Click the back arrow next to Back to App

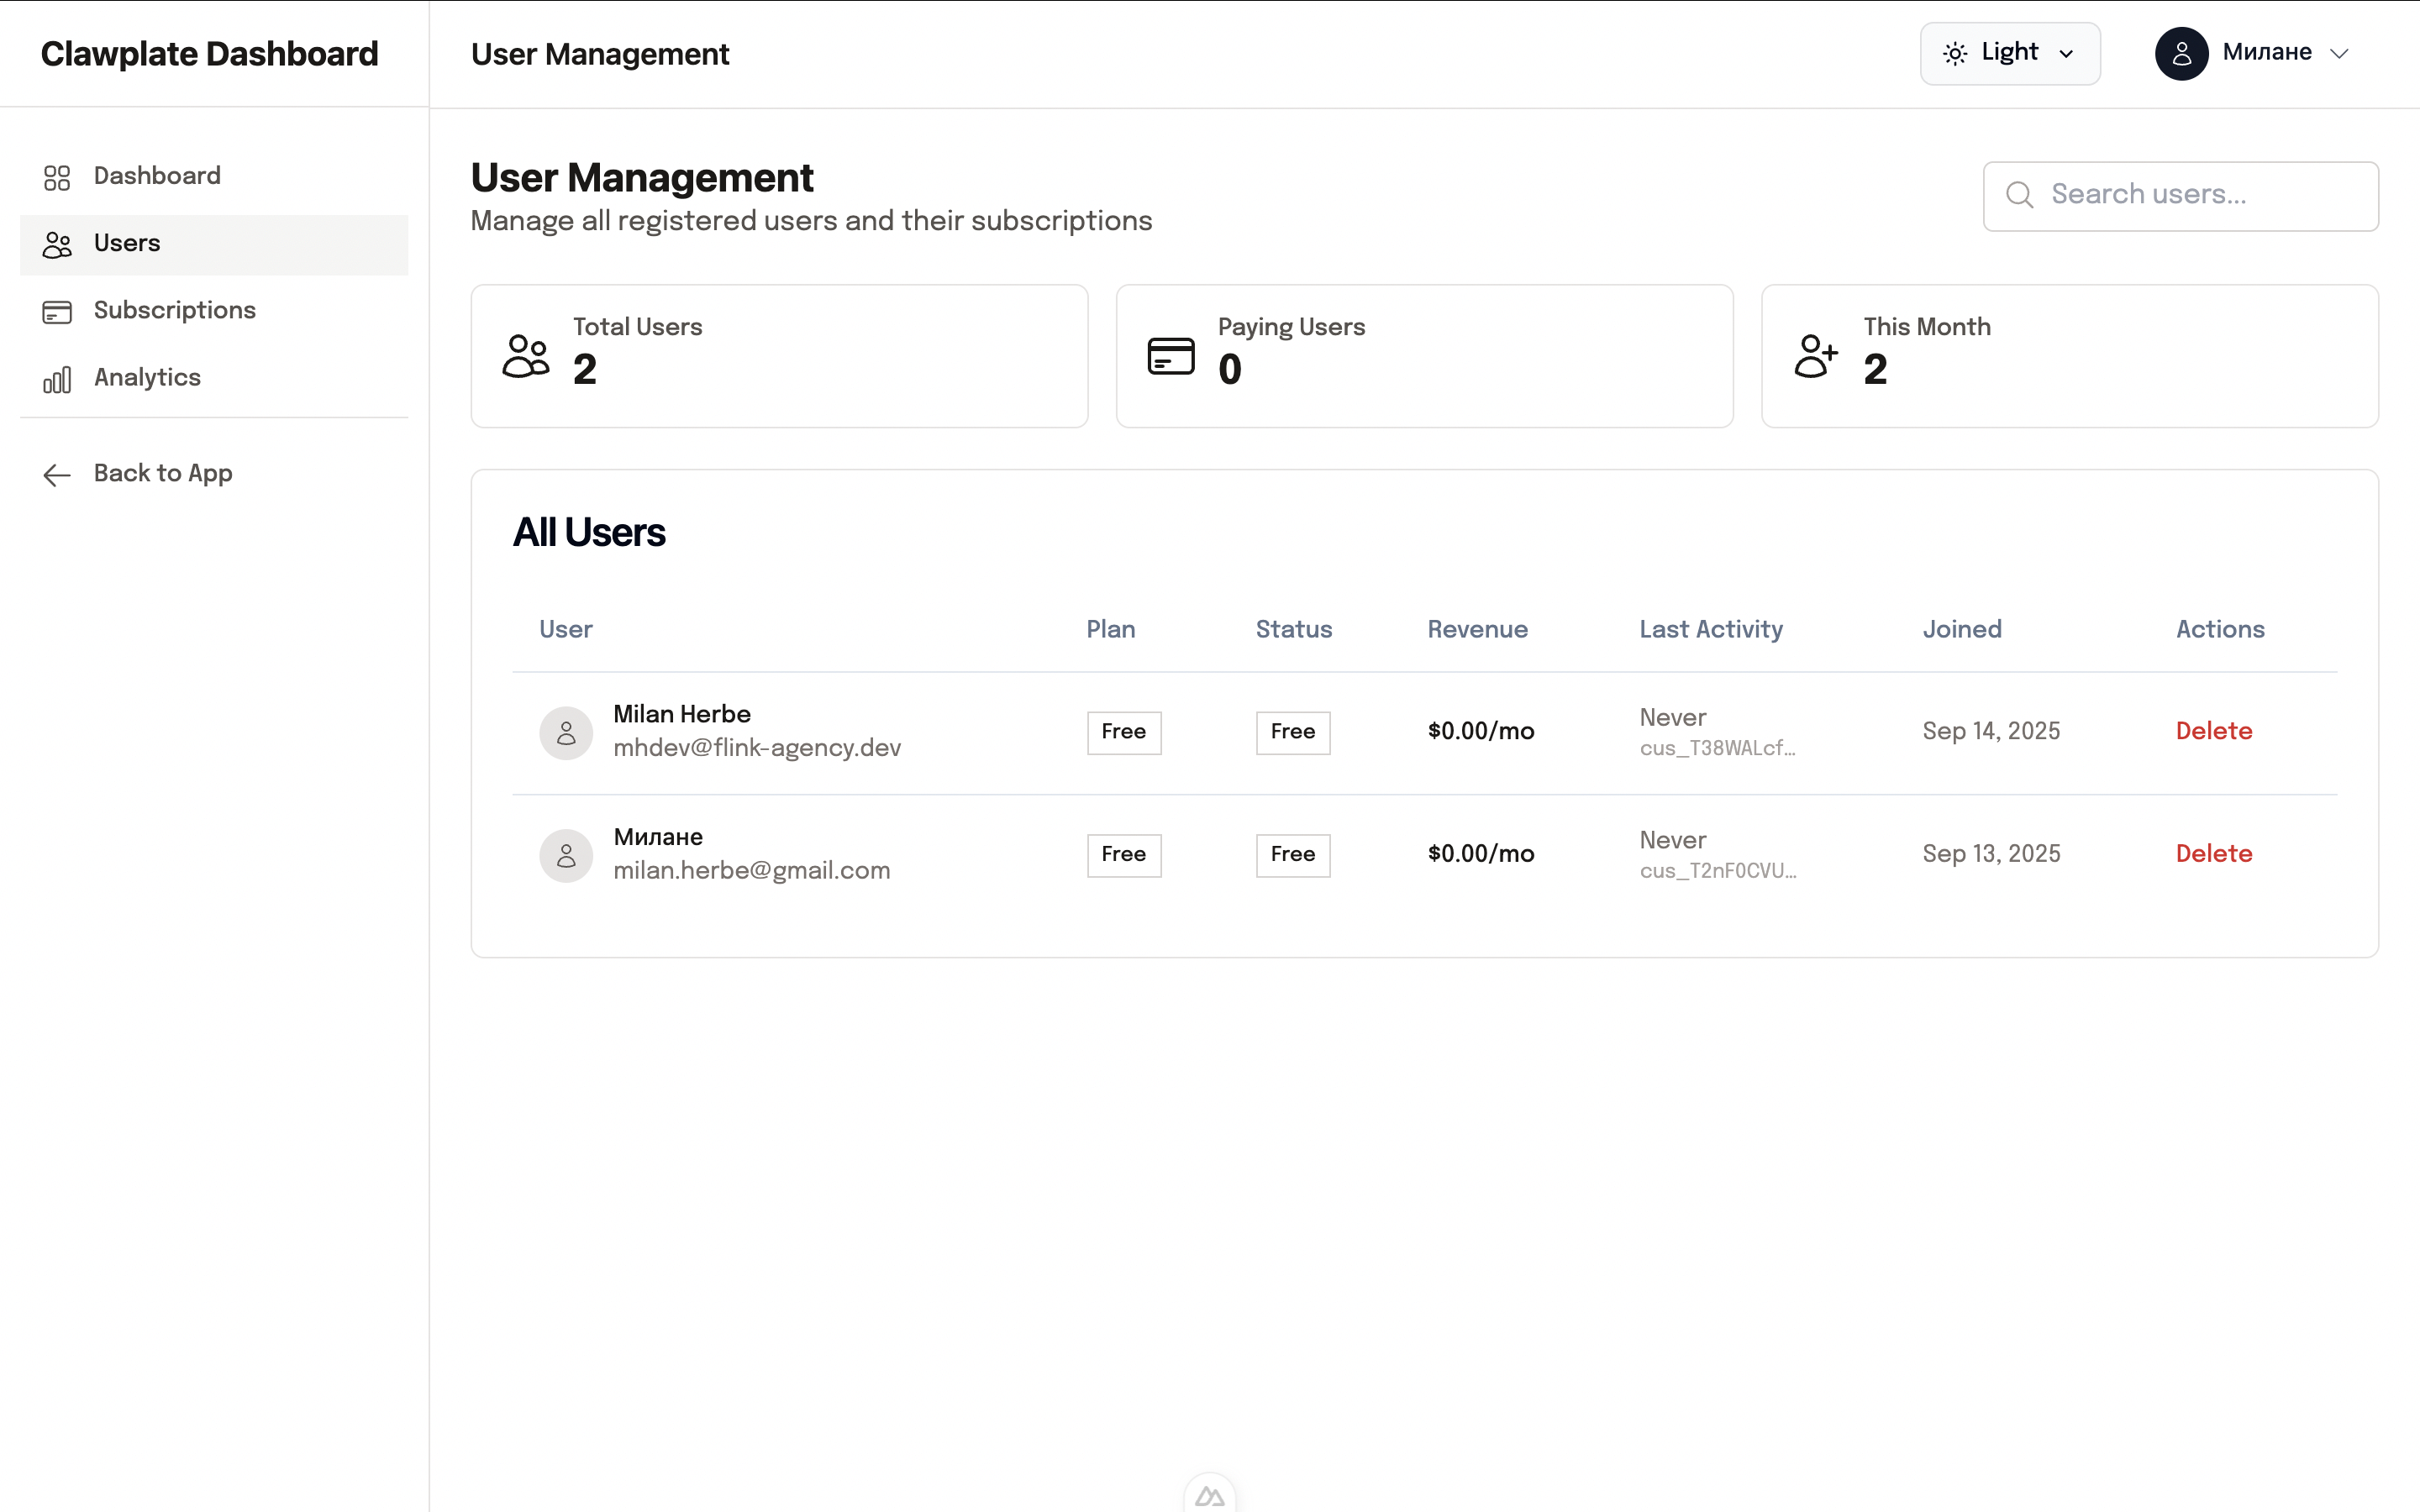pyautogui.click(x=56, y=474)
